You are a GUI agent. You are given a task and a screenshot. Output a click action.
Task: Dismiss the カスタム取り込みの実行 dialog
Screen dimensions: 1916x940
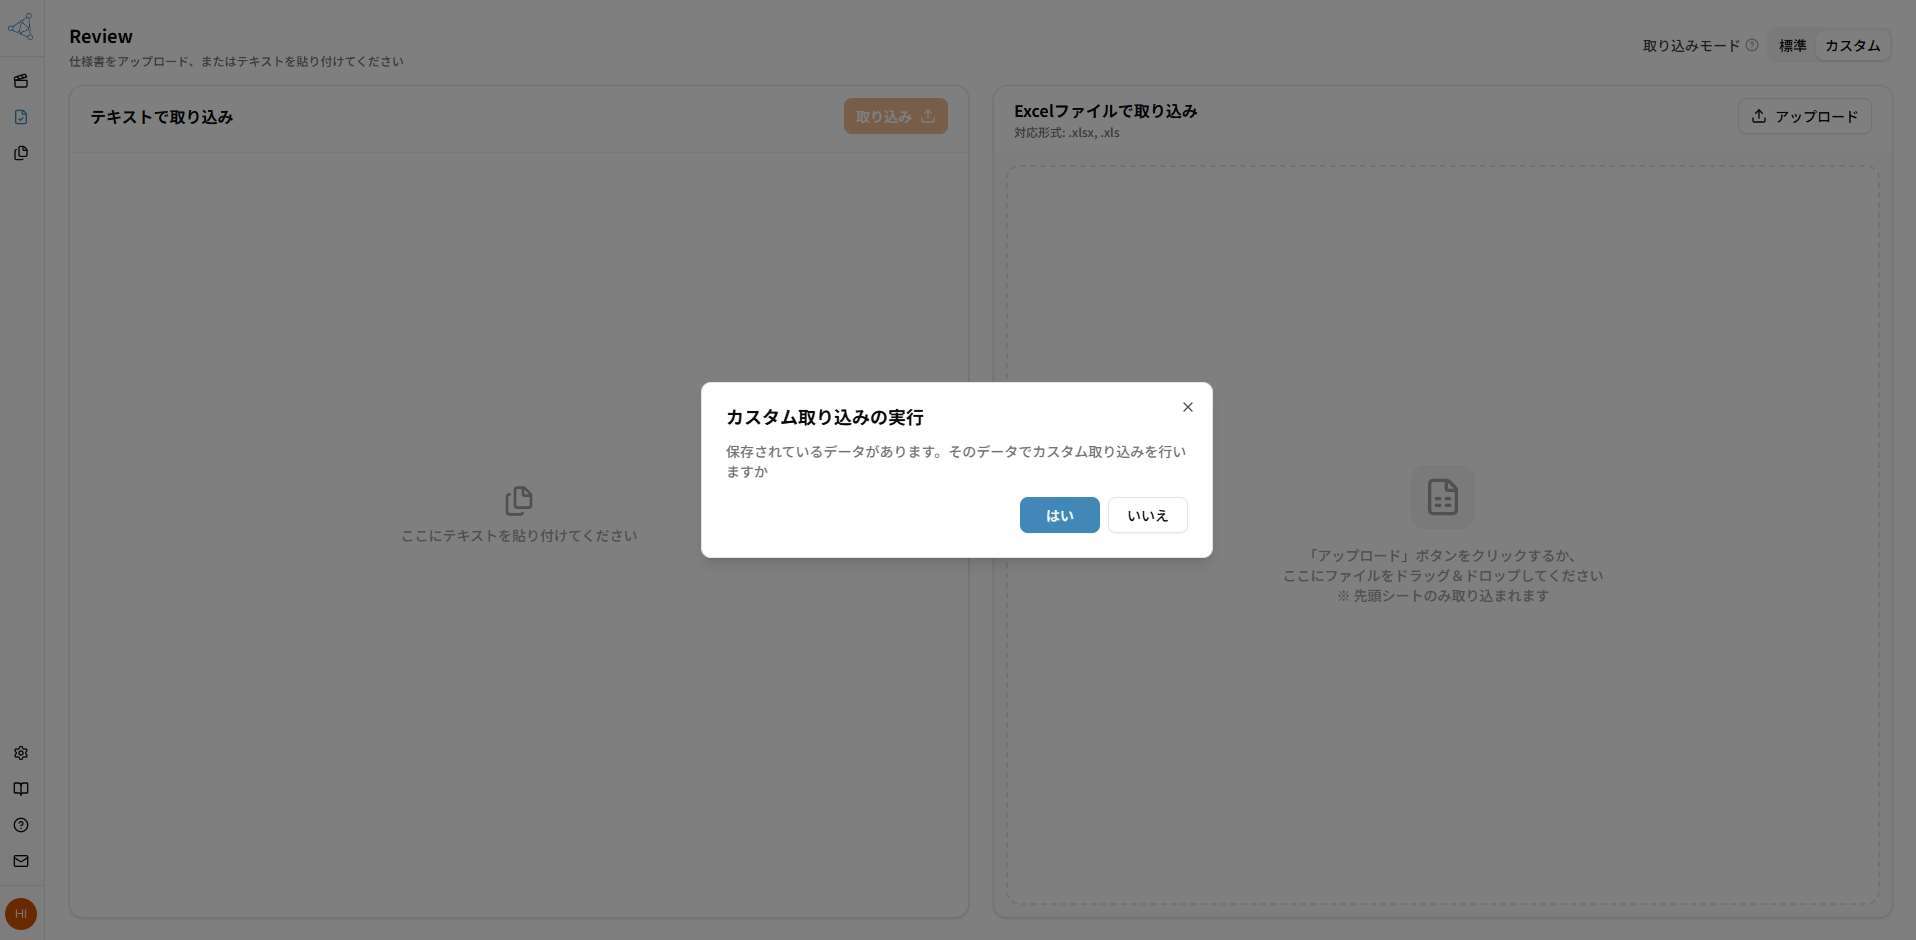pos(1187,407)
